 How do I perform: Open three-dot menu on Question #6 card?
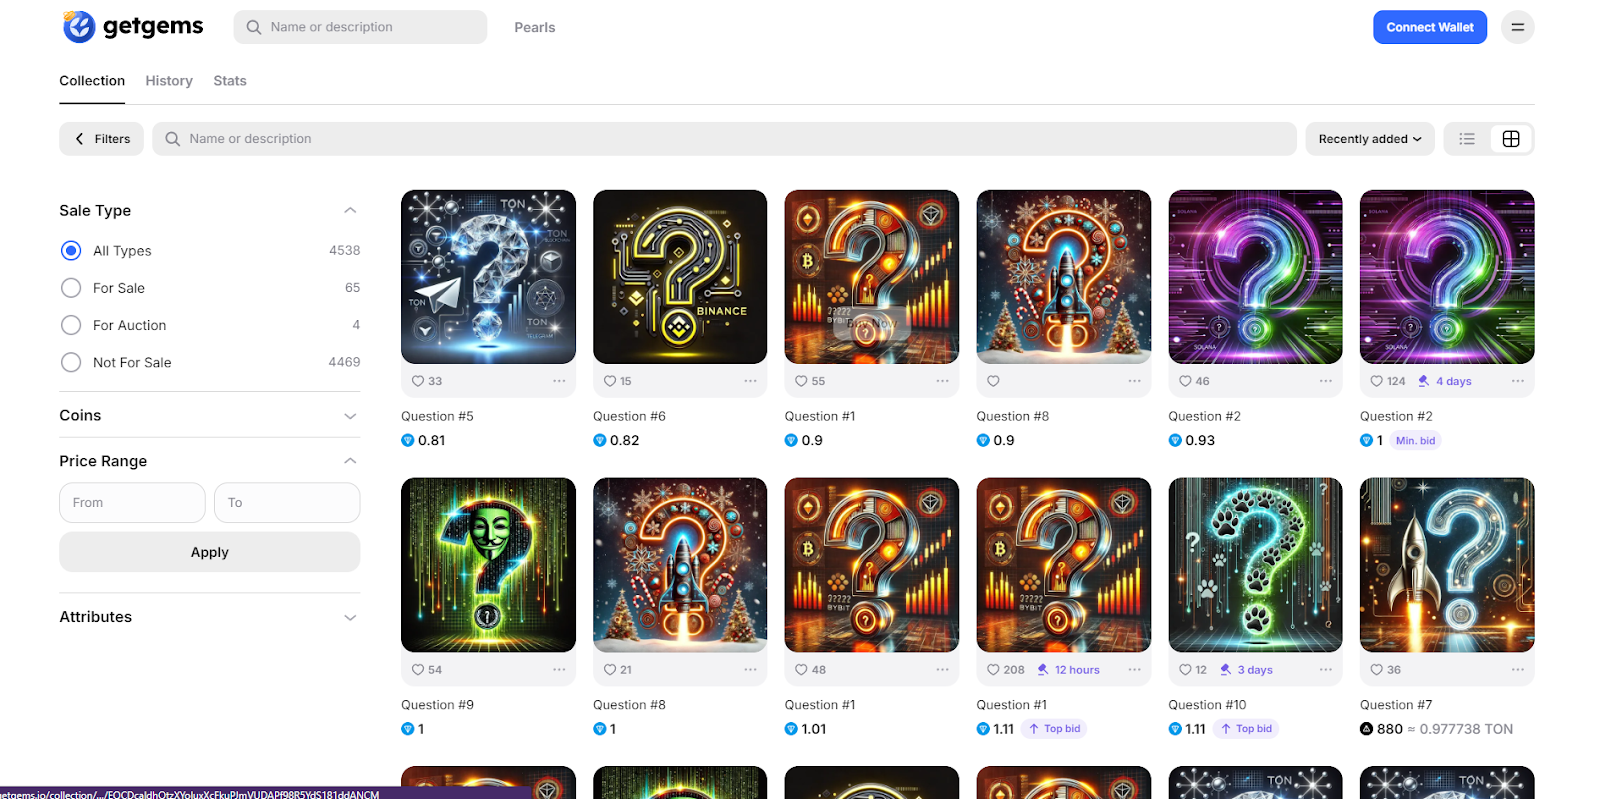tap(750, 381)
